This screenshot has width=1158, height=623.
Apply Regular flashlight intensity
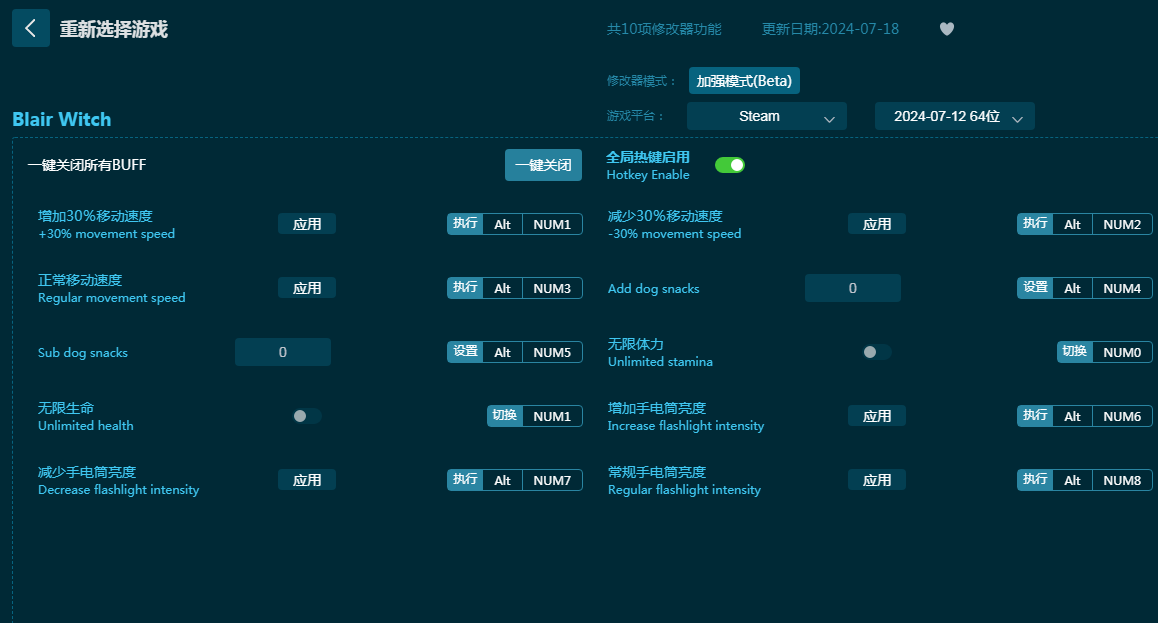coord(877,480)
